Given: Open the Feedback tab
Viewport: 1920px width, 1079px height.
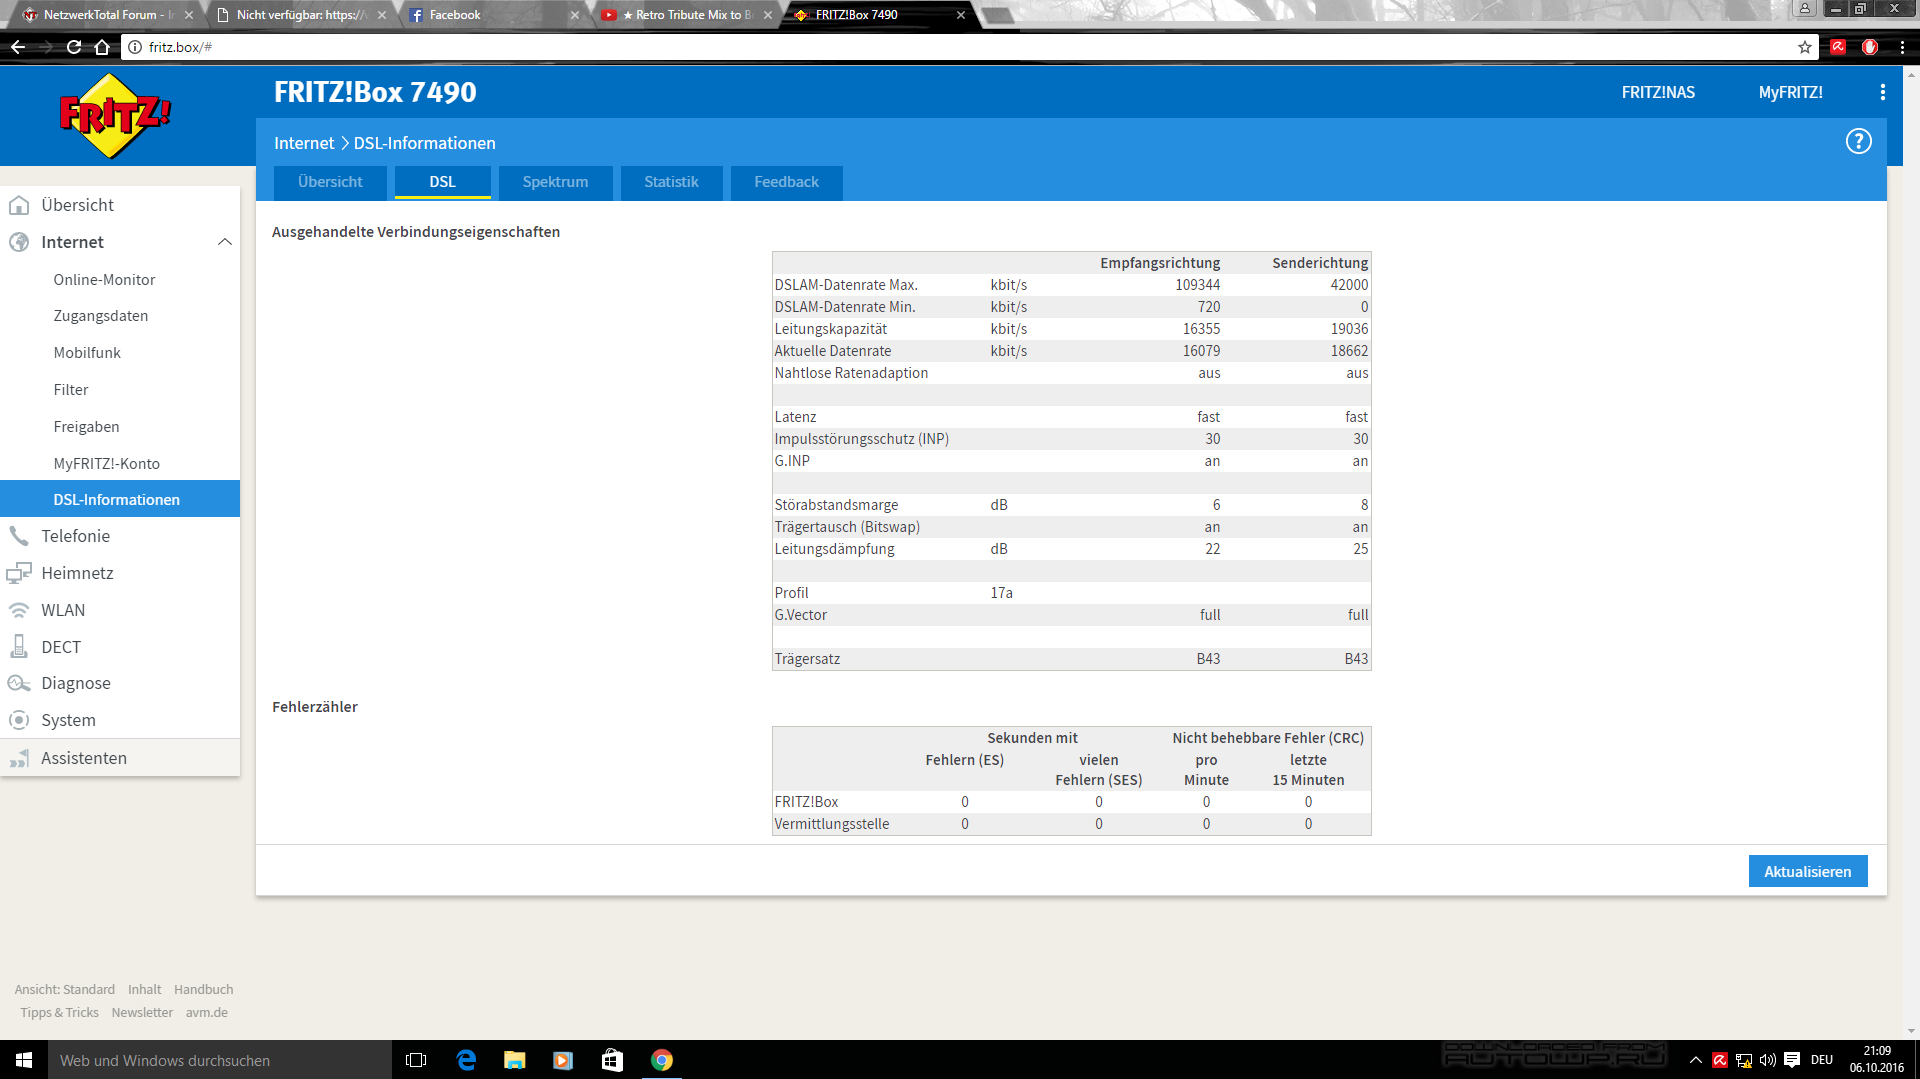Looking at the screenshot, I should 786,182.
